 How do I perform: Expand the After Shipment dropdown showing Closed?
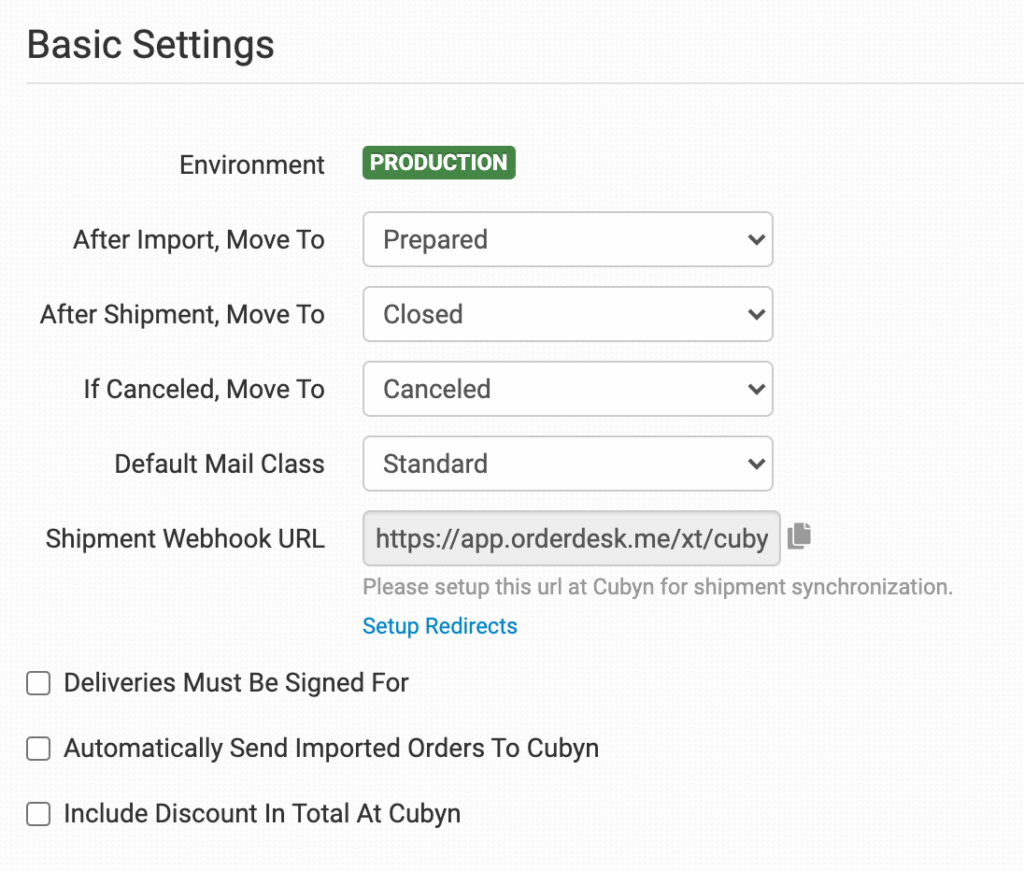coord(567,315)
